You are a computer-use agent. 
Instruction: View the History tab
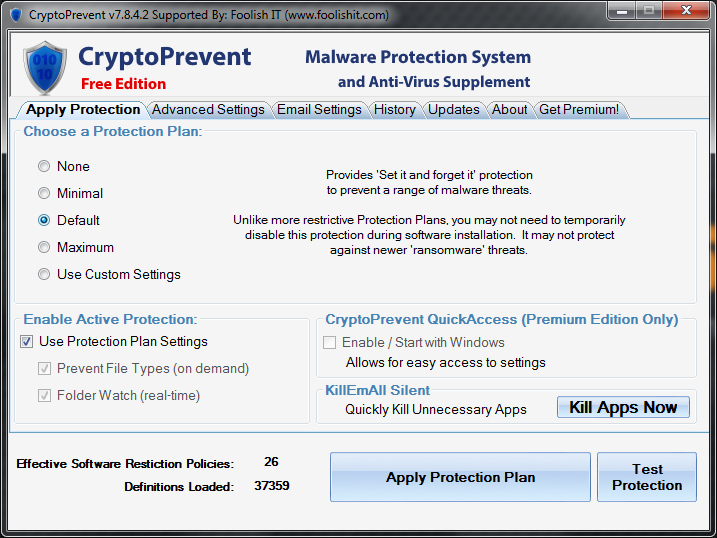pos(395,110)
